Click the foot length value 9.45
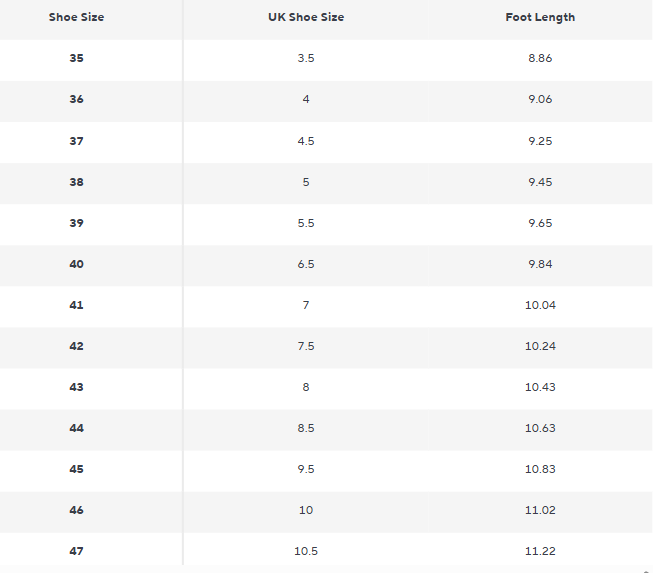The width and height of the screenshot is (653, 573). click(x=540, y=182)
